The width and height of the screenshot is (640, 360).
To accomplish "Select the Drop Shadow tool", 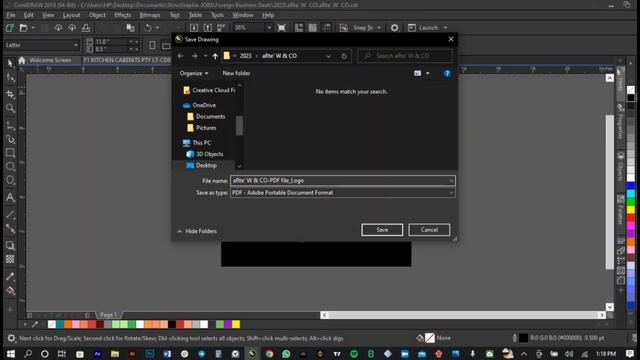I will [x=10, y=245].
